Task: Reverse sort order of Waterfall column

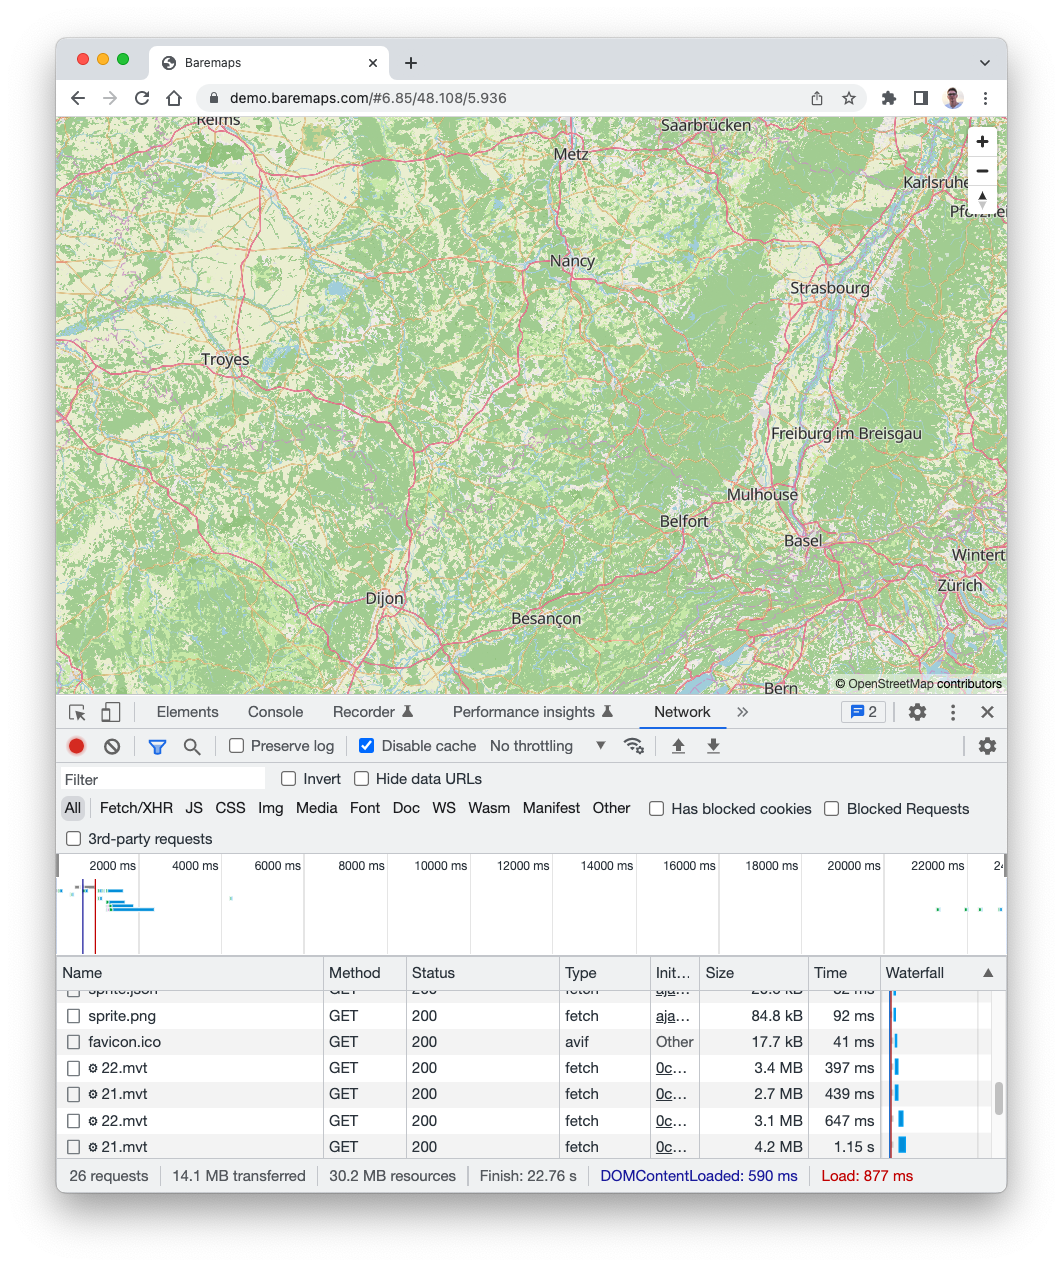Action: pyautogui.click(x=987, y=972)
